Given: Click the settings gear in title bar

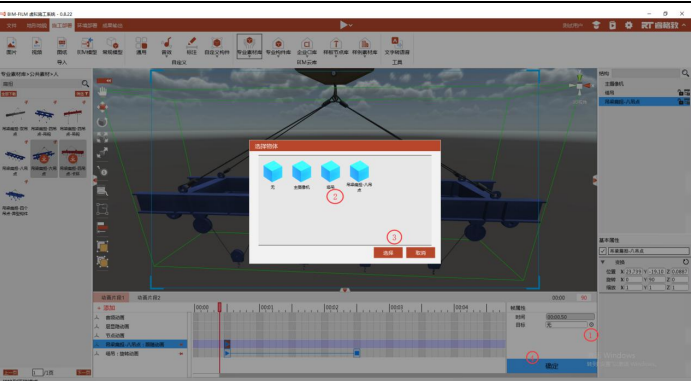Looking at the screenshot, I should click(628, 25).
